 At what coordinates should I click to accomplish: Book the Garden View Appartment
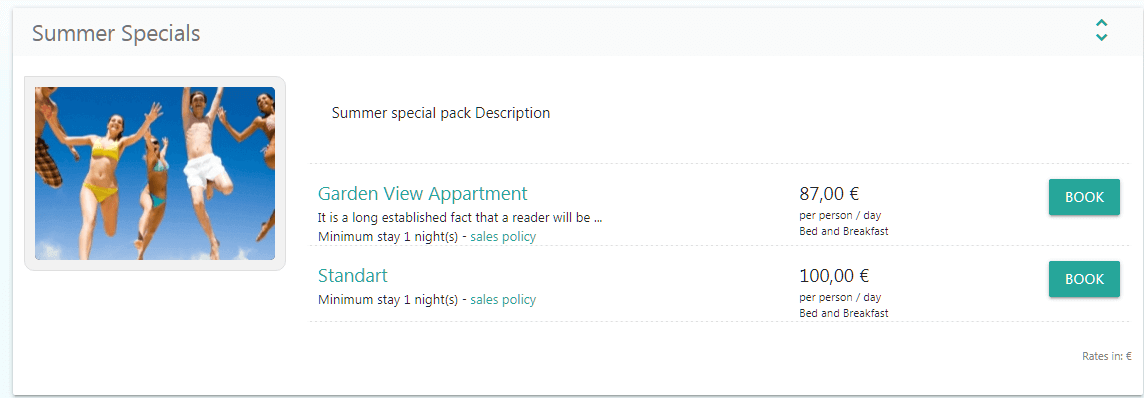(1084, 197)
